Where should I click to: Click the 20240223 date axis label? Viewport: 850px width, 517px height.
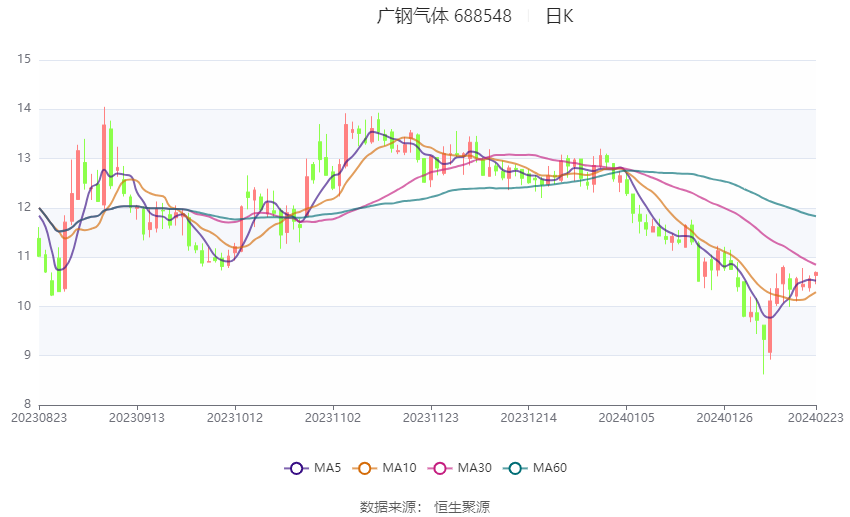coord(815,418)
